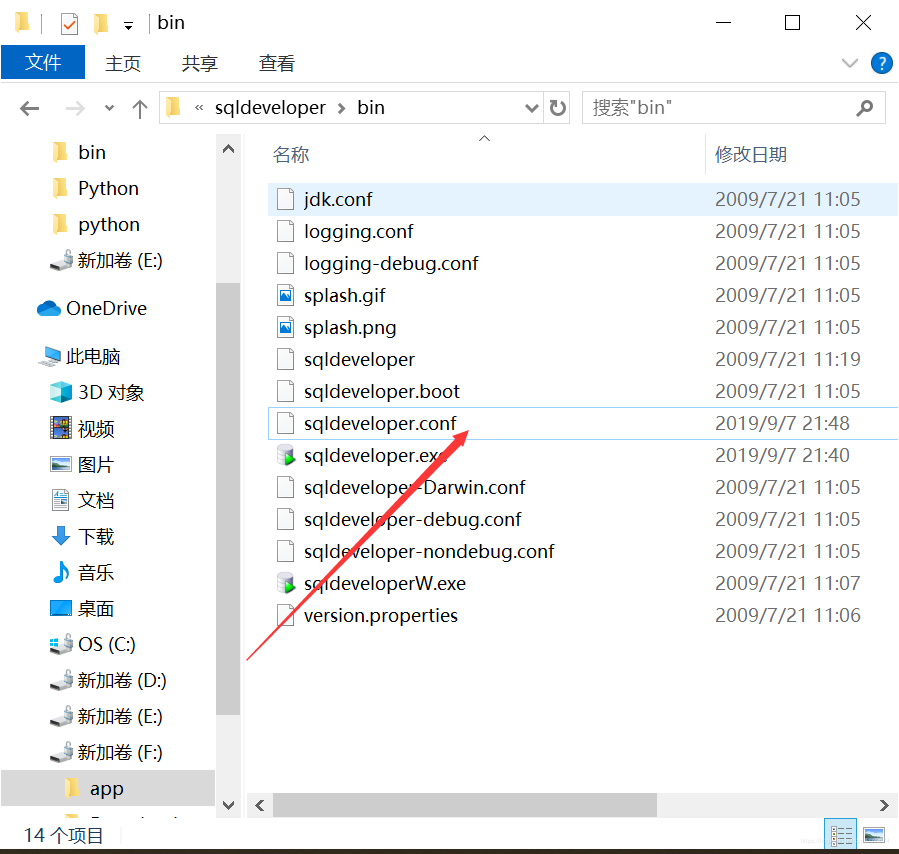Click the file list horizontal scrollbar thumb
Screen dimensions: 899x854
465,805
